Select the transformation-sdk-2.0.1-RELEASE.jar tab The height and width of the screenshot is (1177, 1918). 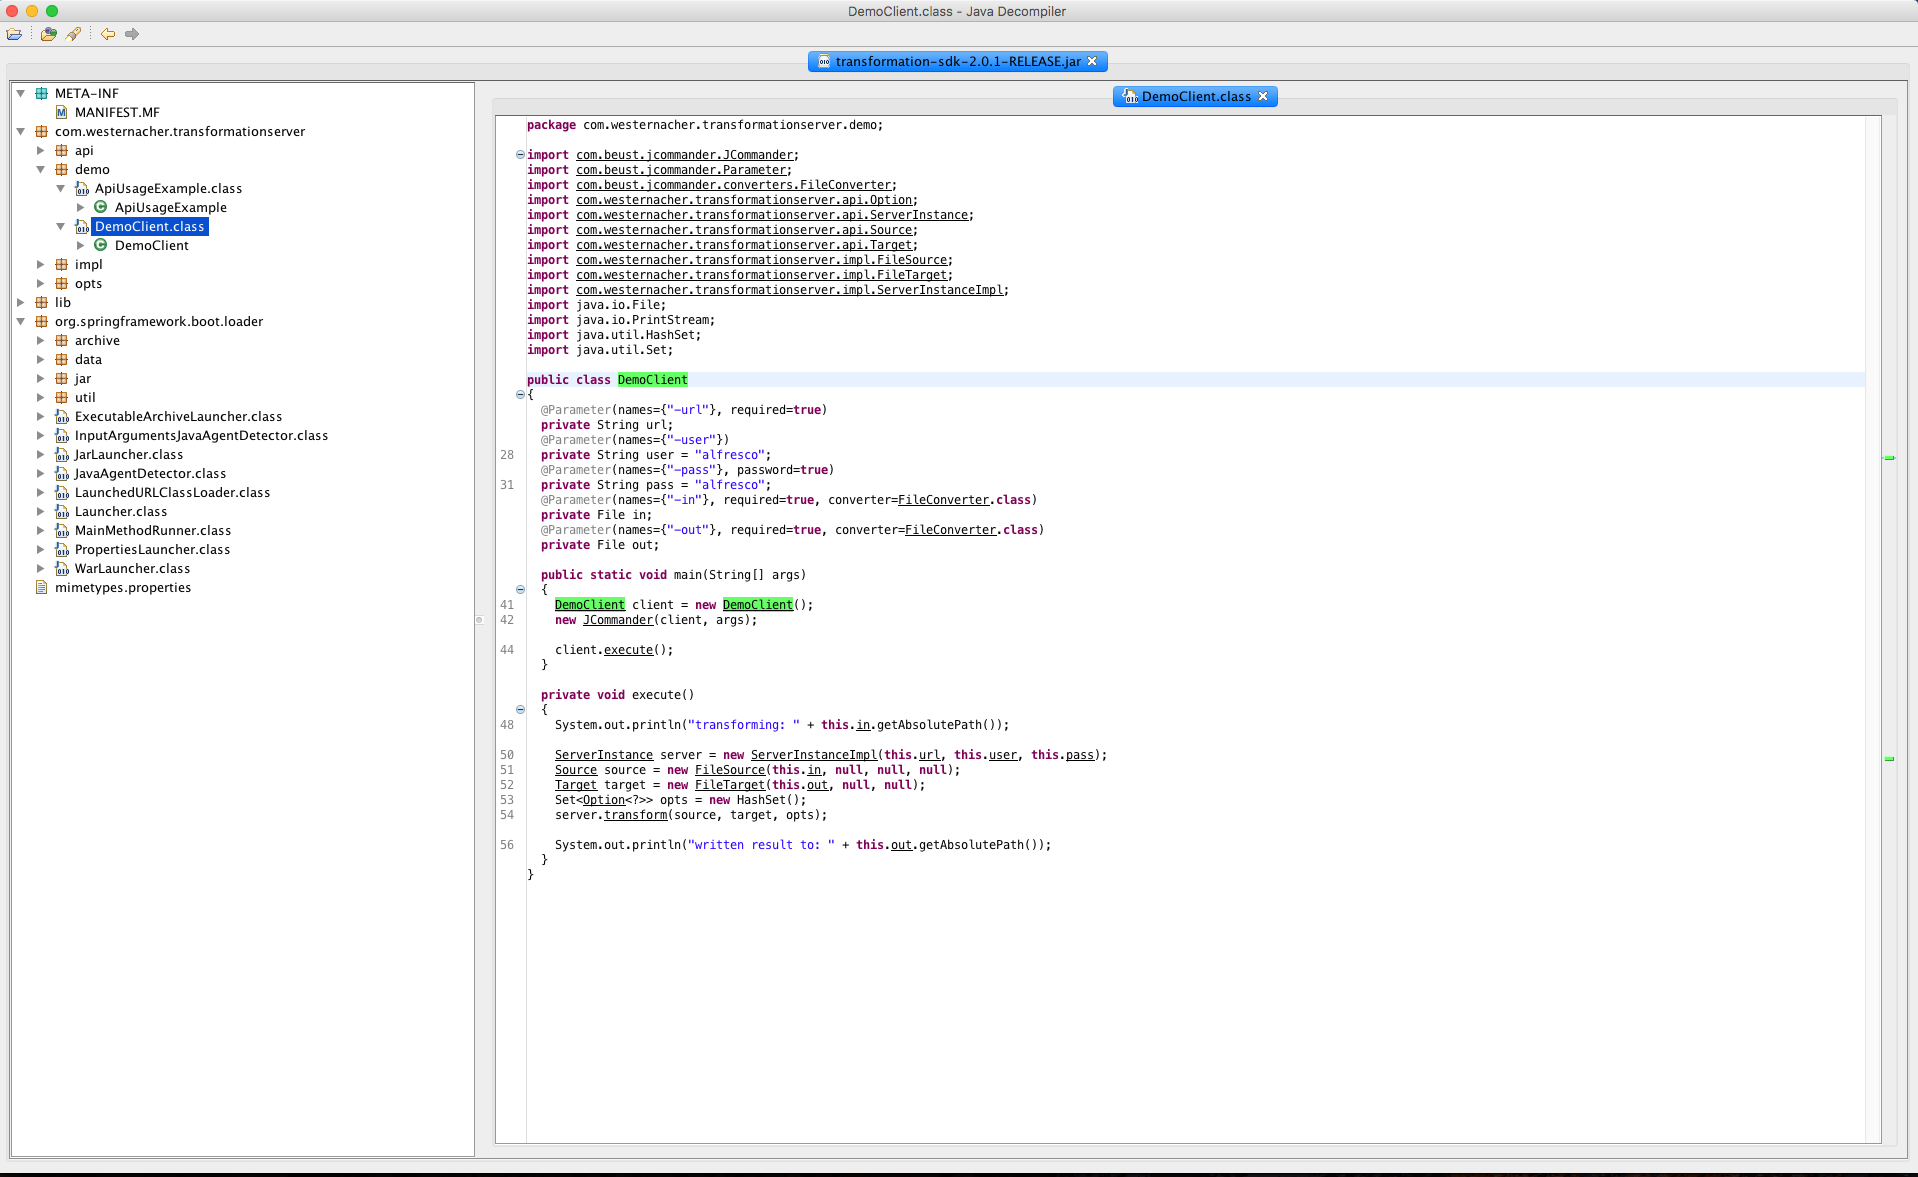point(957,62)
